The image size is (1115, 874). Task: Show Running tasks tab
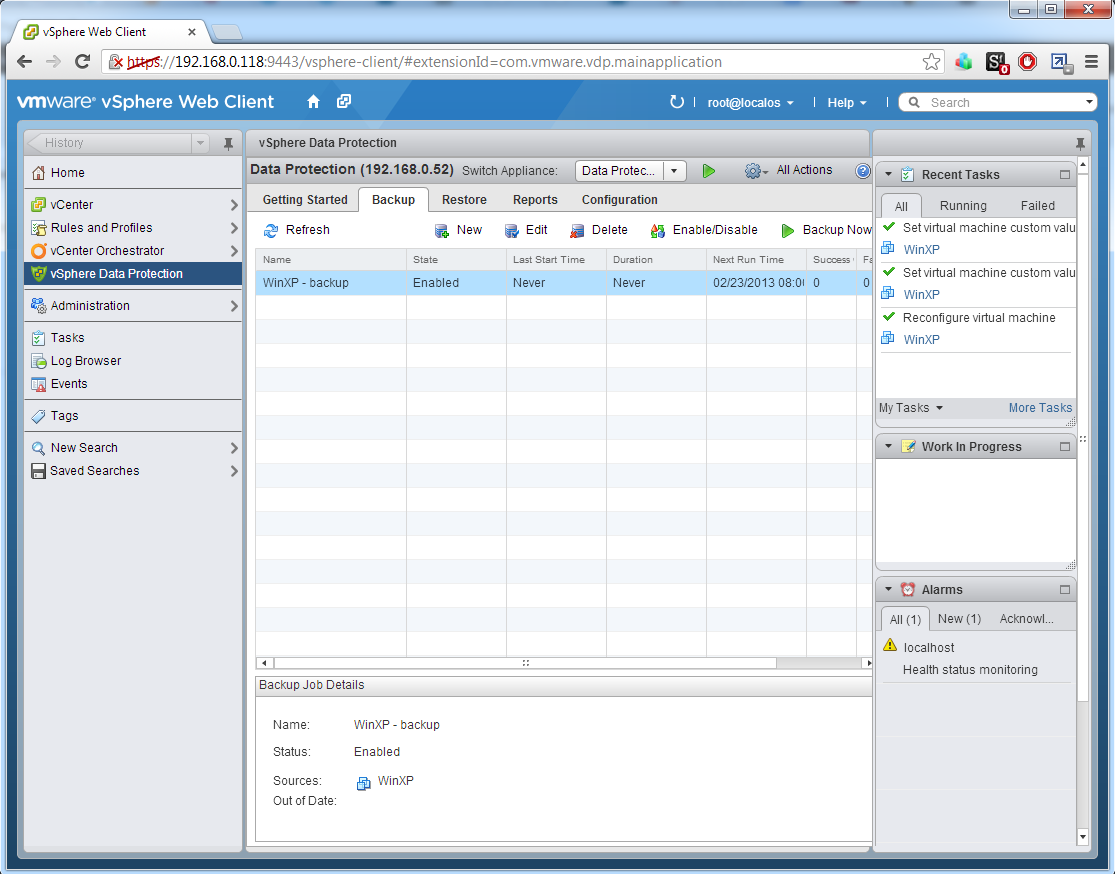[x=963, y=206]
